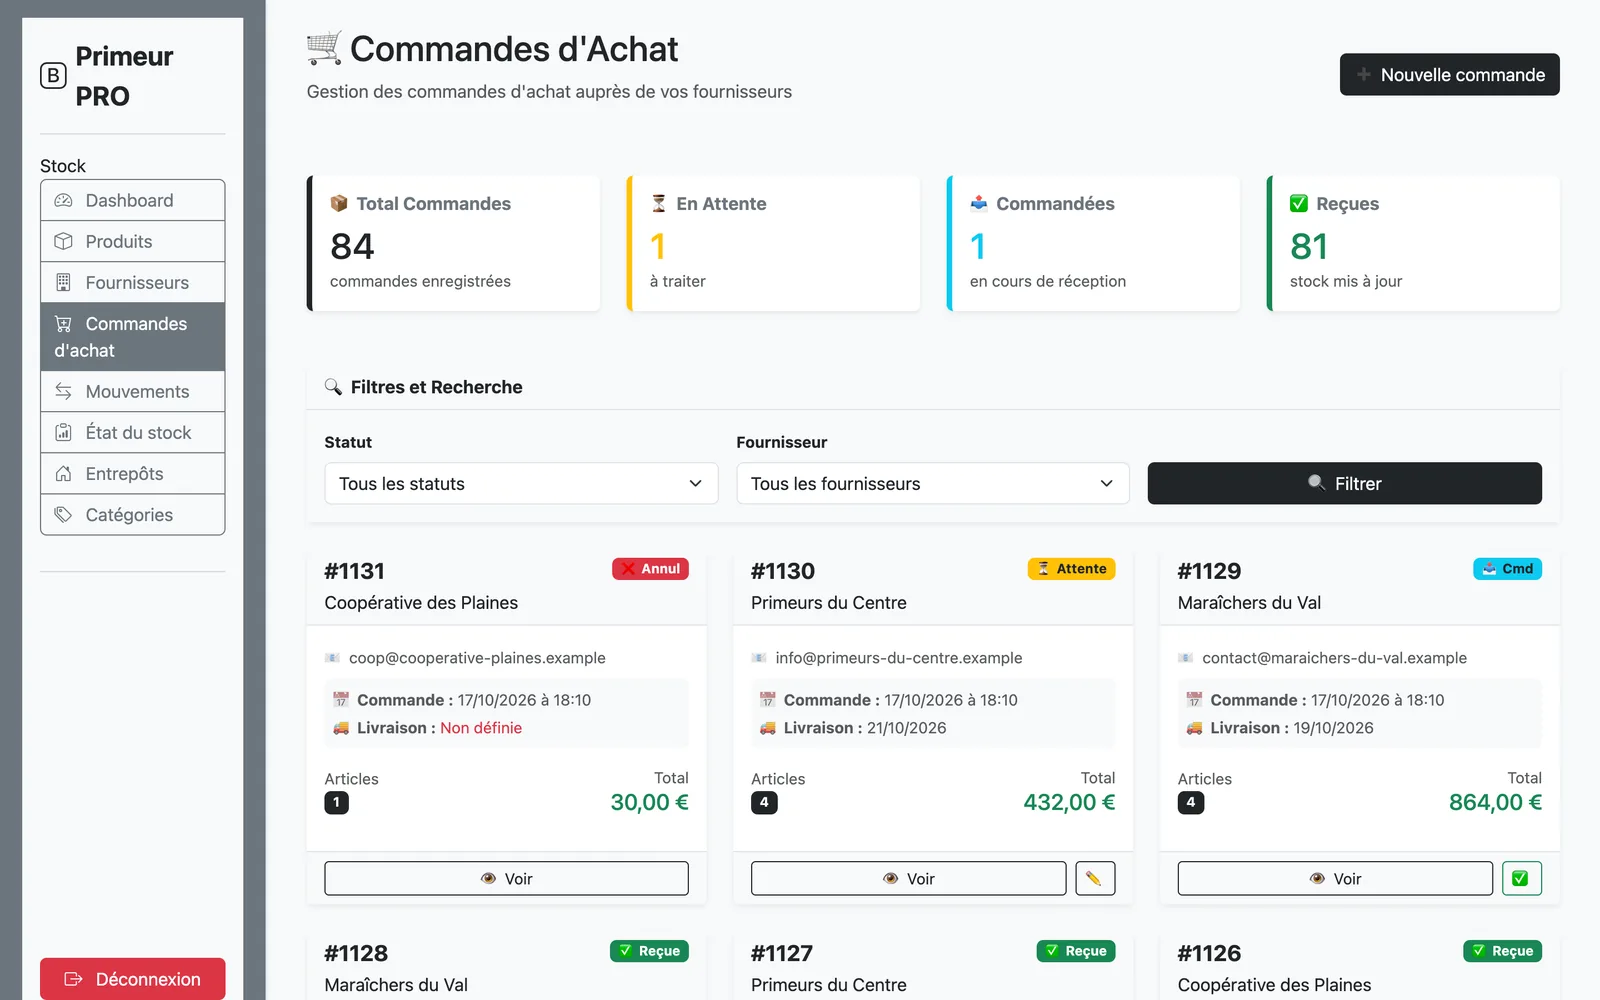Image resolution: width=1600 pixels, height=1000 pixels.
Task: Open the Entrepôts sidebar entry
Action: tap(132, 473)
